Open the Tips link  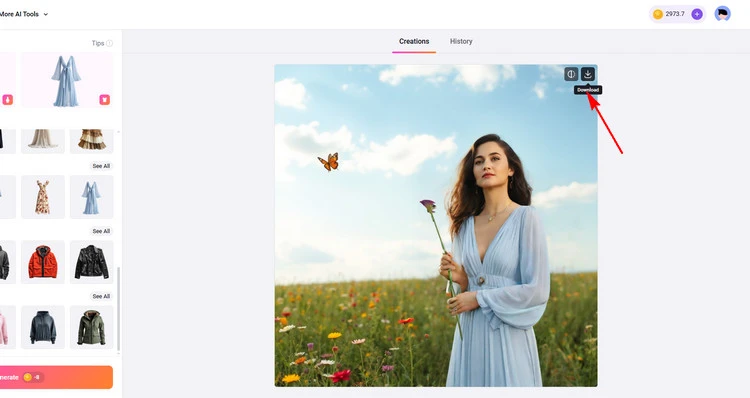tap(98, 43)
